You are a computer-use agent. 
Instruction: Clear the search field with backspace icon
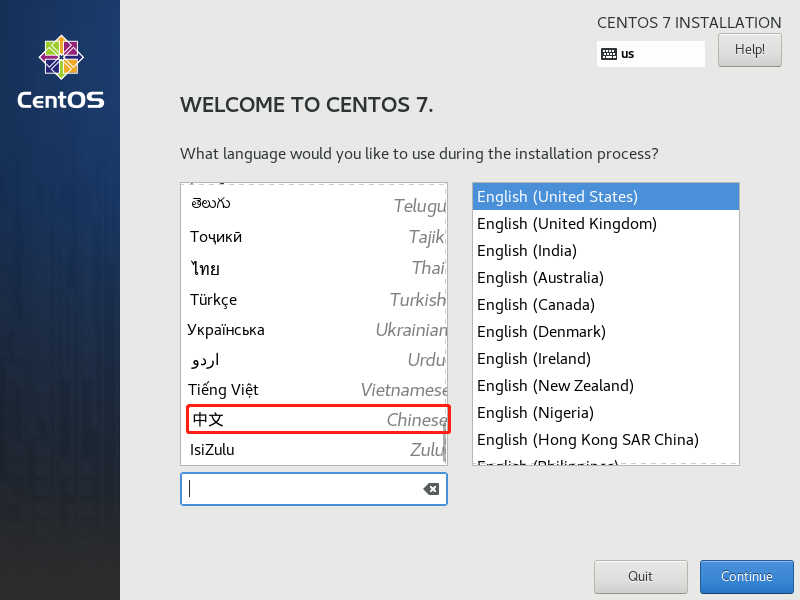click(431, 489)
